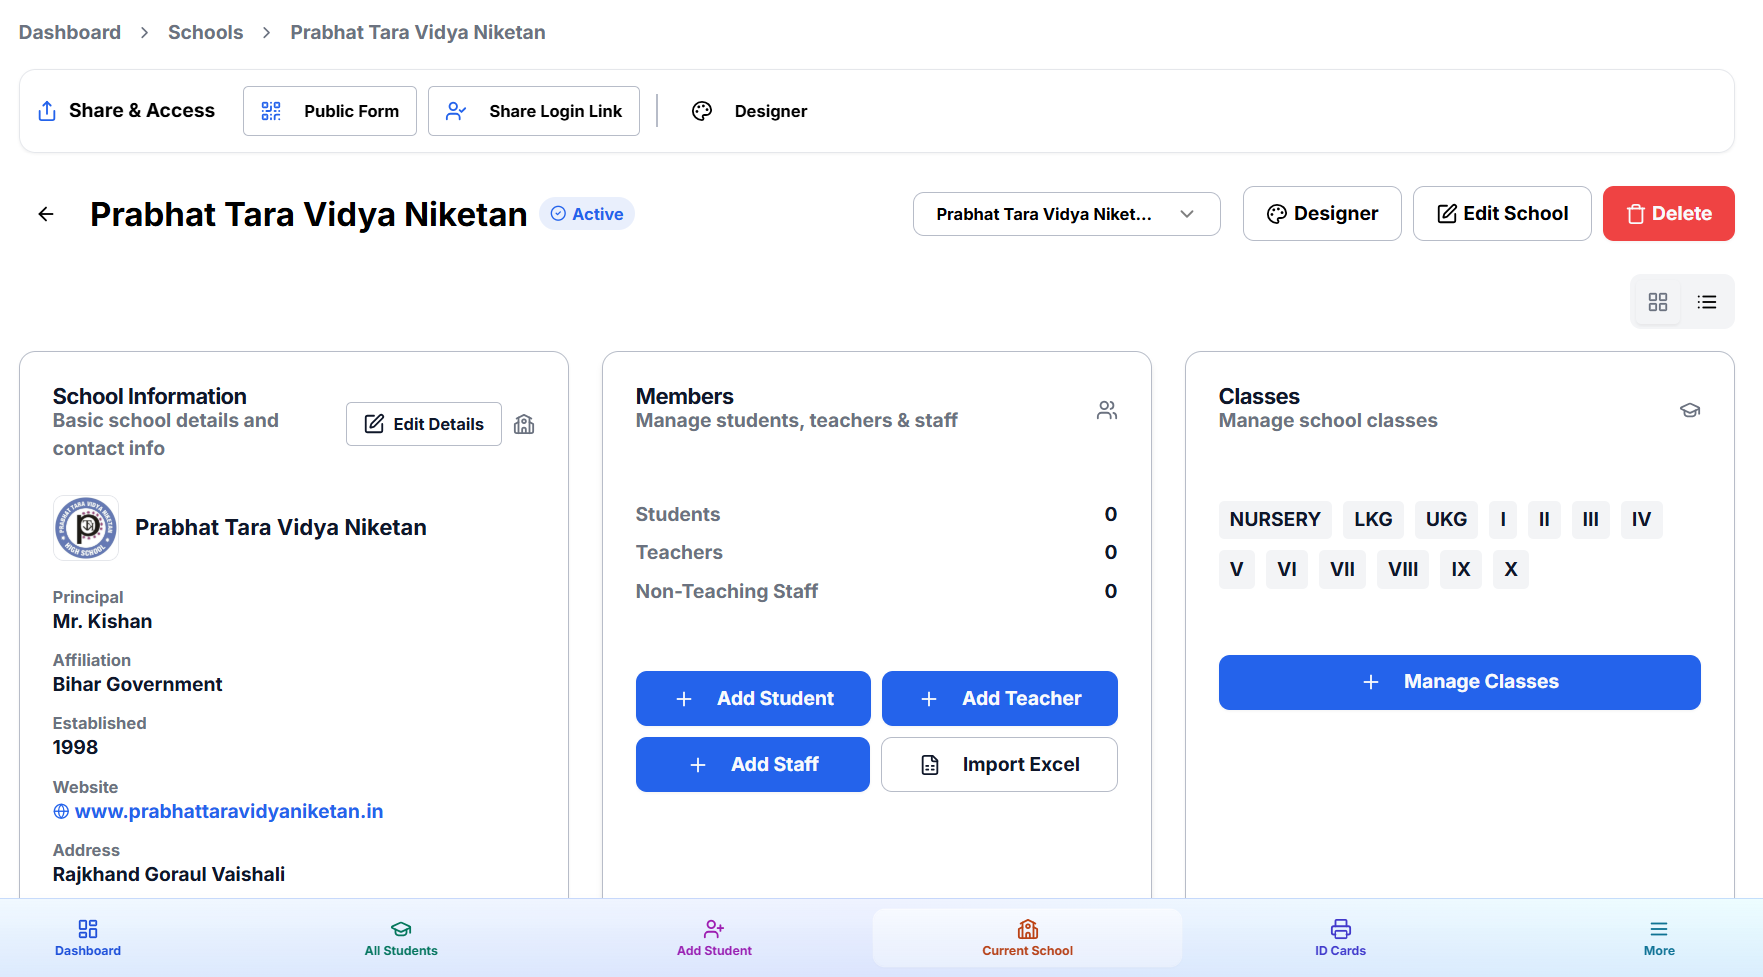
Task: Open ID Cards in bottom navigation
Action: (x=1340, y=938)
